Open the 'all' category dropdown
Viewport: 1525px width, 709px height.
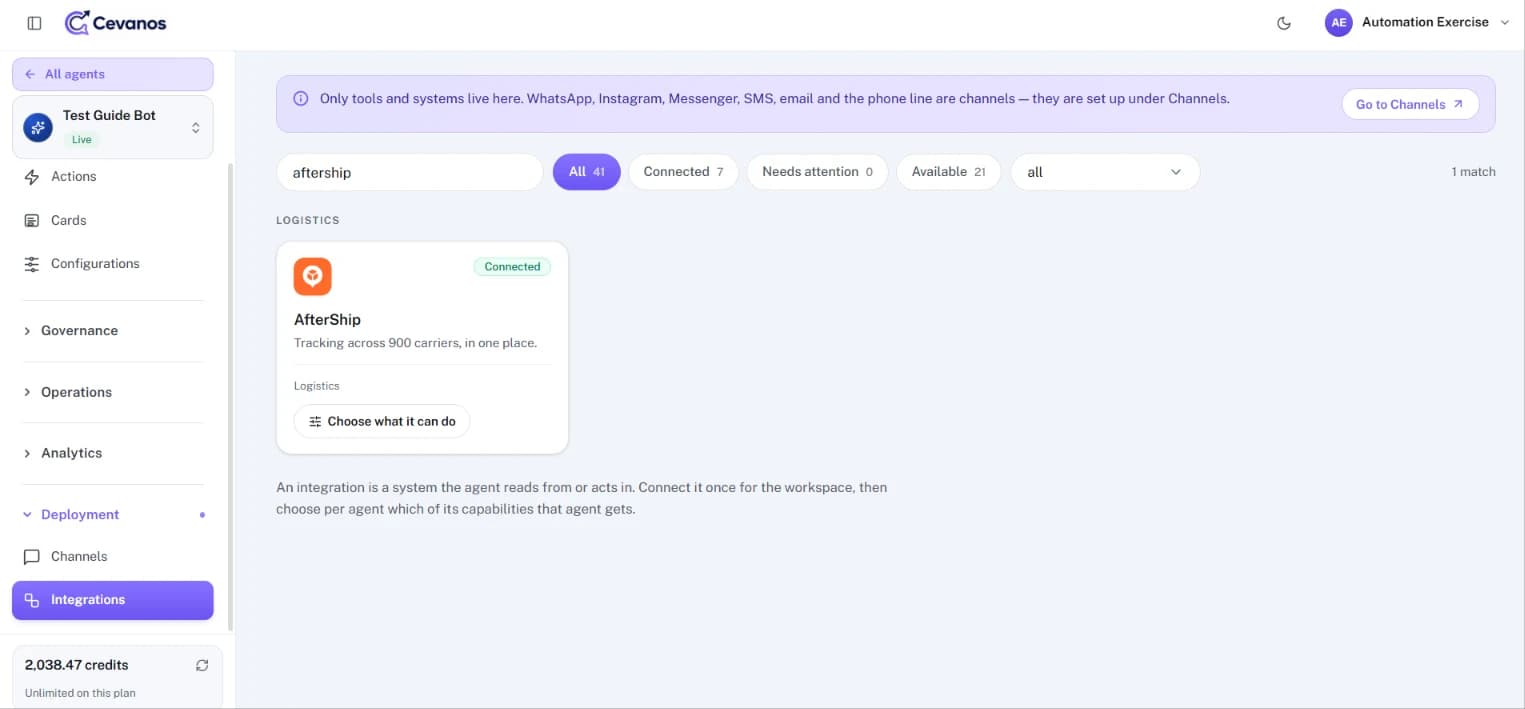1105,172
